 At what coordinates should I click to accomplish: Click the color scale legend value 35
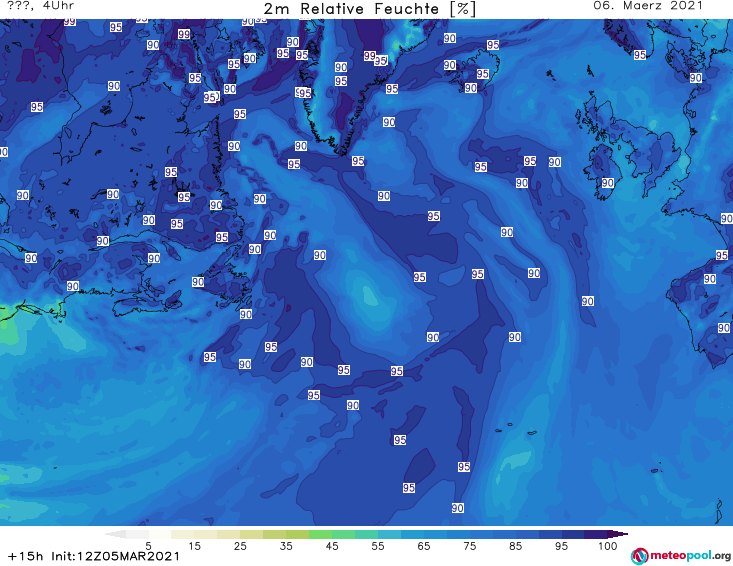pyautogui.click(x=286, y=546)
